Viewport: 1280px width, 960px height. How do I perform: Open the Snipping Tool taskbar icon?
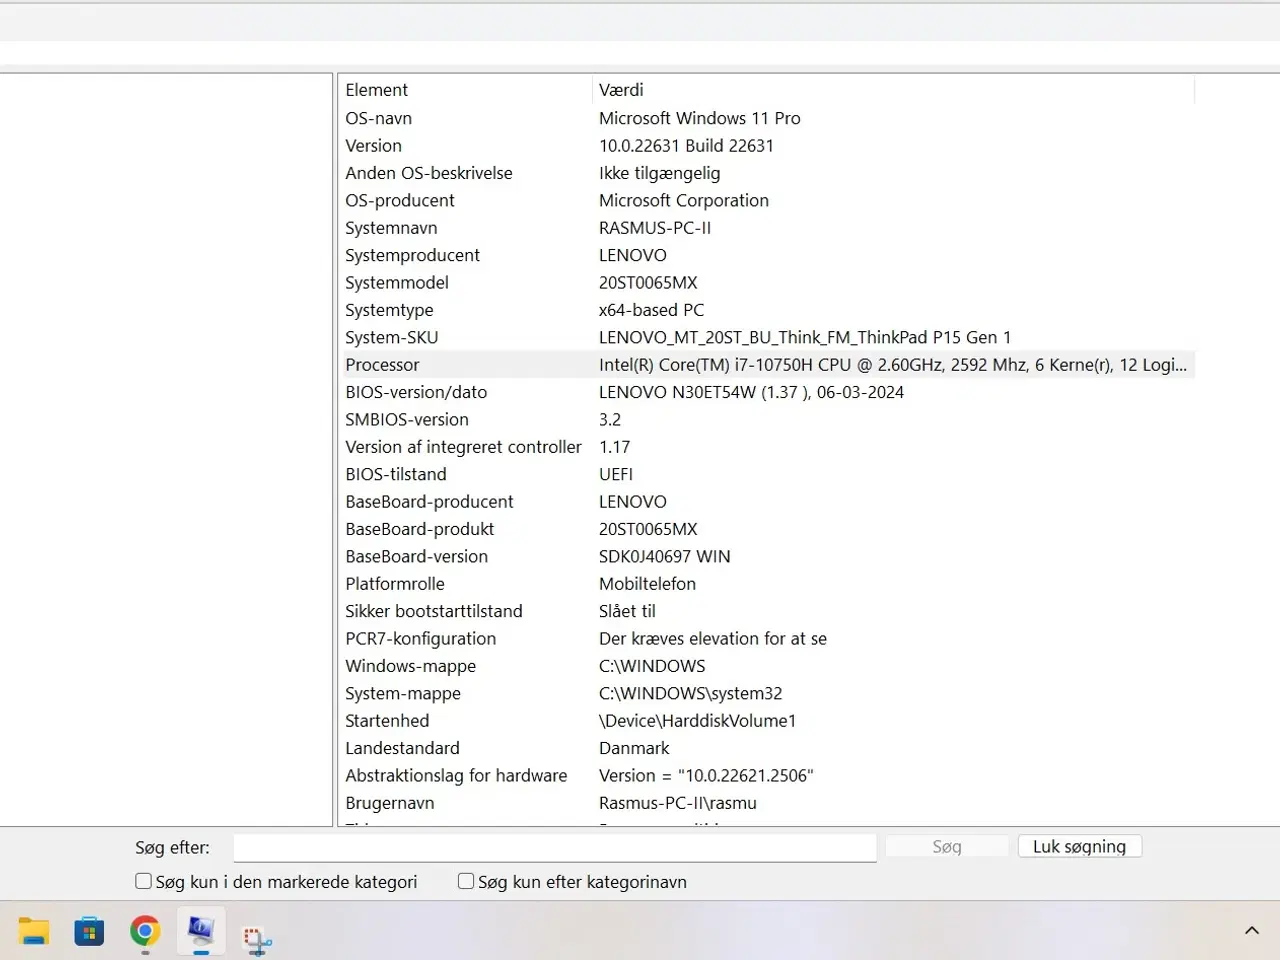(x=257, y=938)
